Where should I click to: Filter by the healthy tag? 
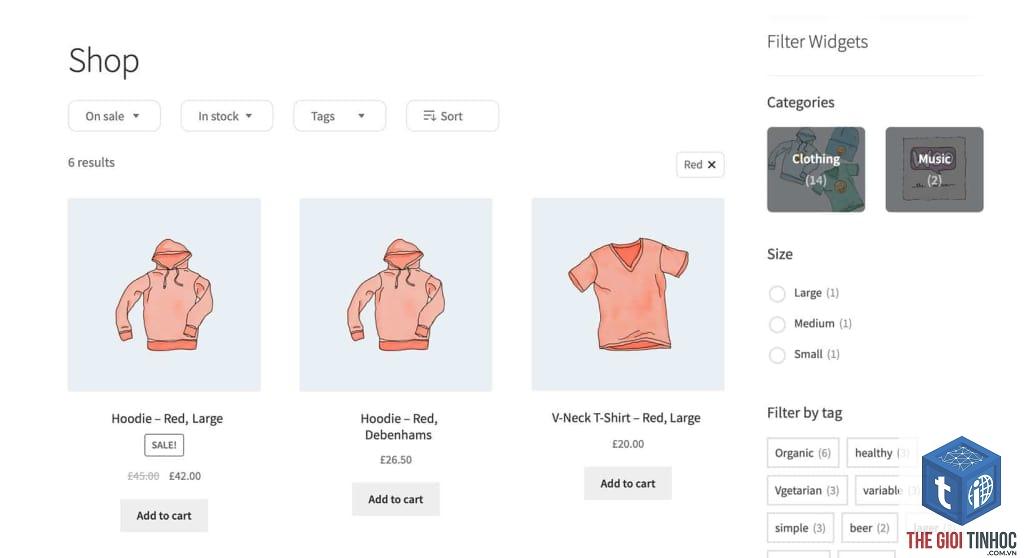[x=882, y=453]
